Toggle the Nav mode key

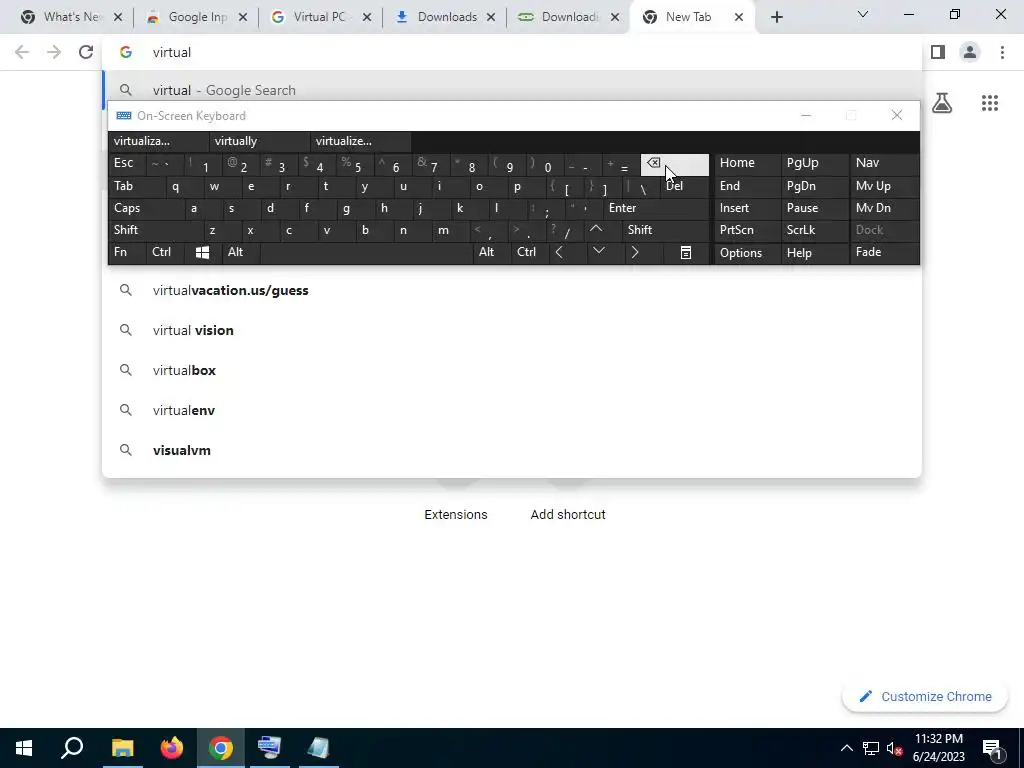(884, 163)
